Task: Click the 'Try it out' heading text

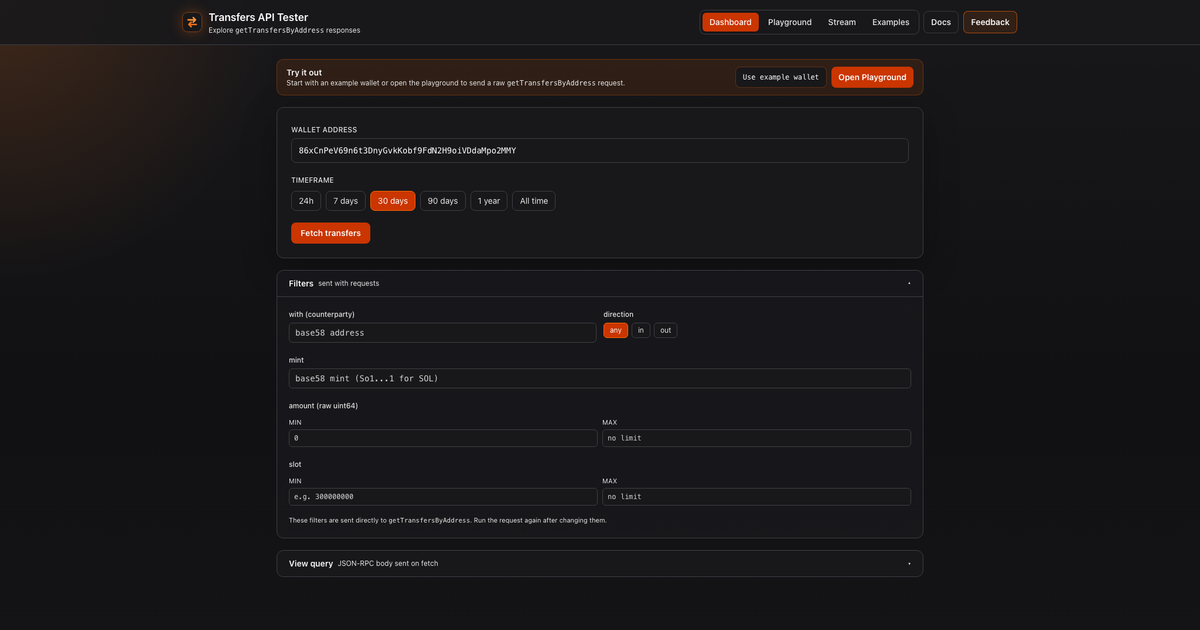Action: click(x=304, y=72)
